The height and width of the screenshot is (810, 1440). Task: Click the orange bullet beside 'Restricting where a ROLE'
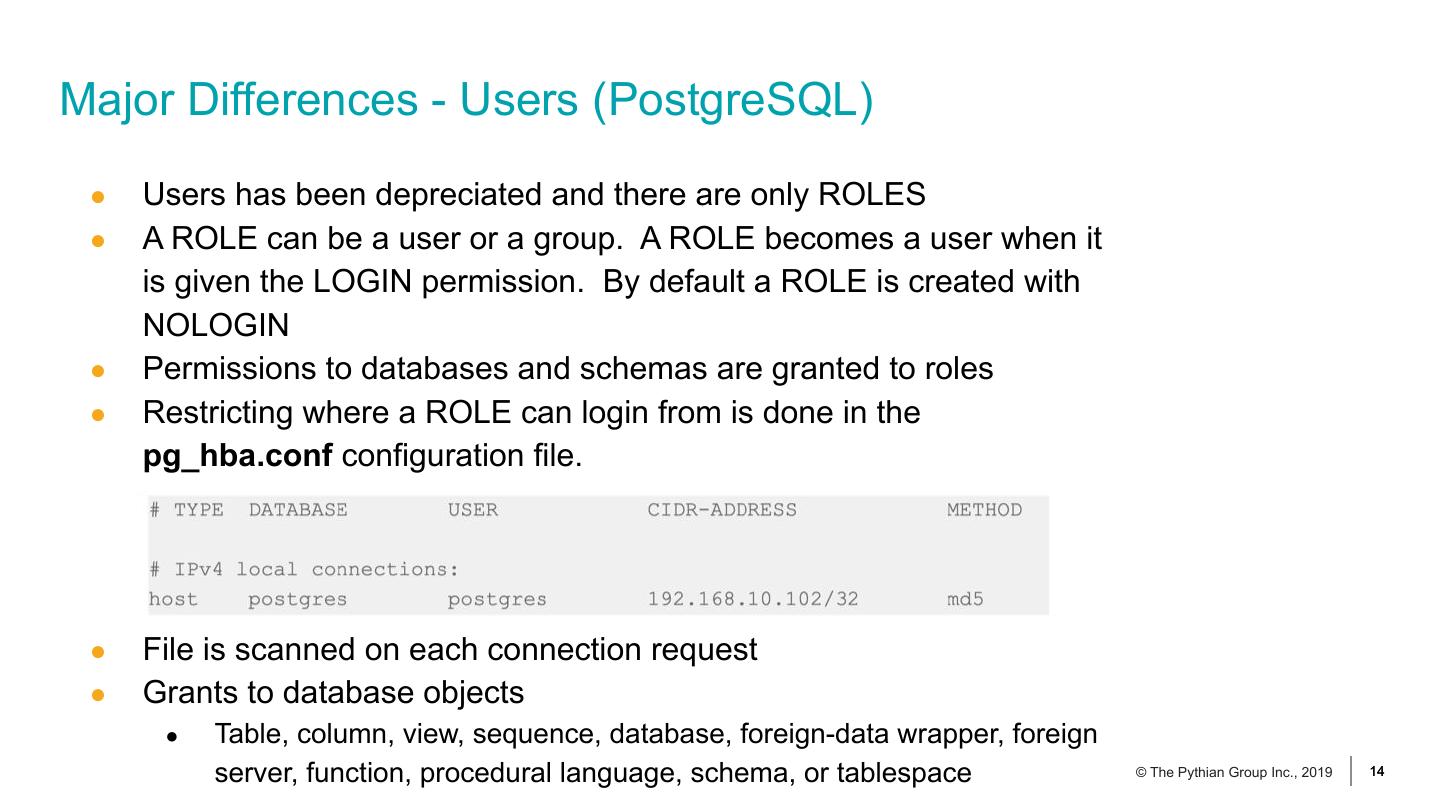point(98,415)
